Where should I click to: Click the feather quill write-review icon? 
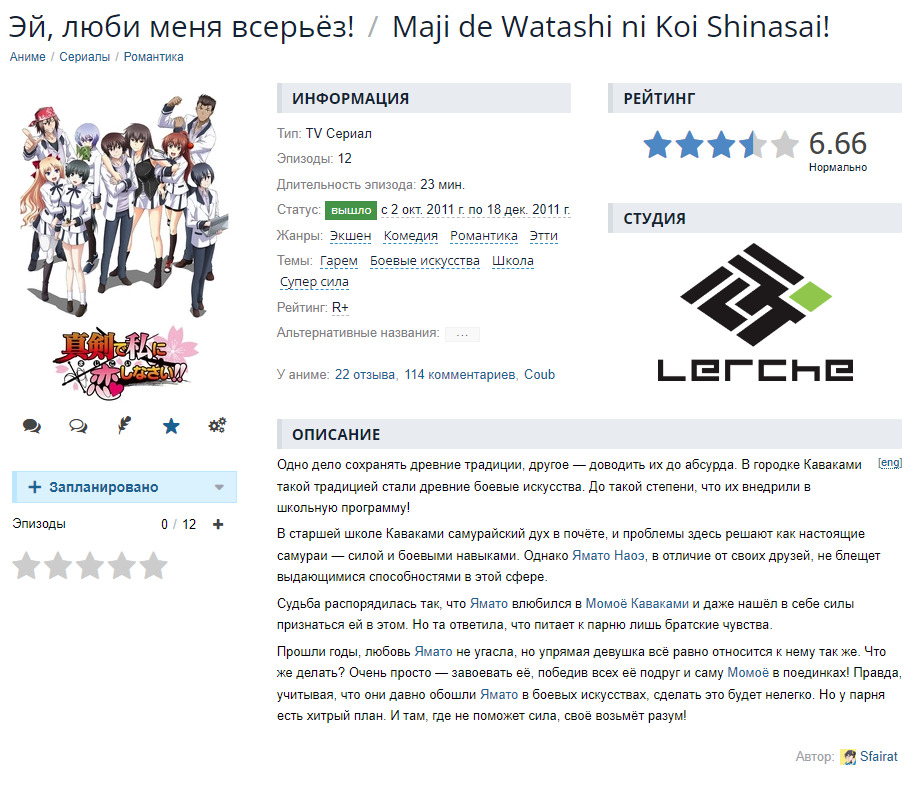[x=124, y=425]
